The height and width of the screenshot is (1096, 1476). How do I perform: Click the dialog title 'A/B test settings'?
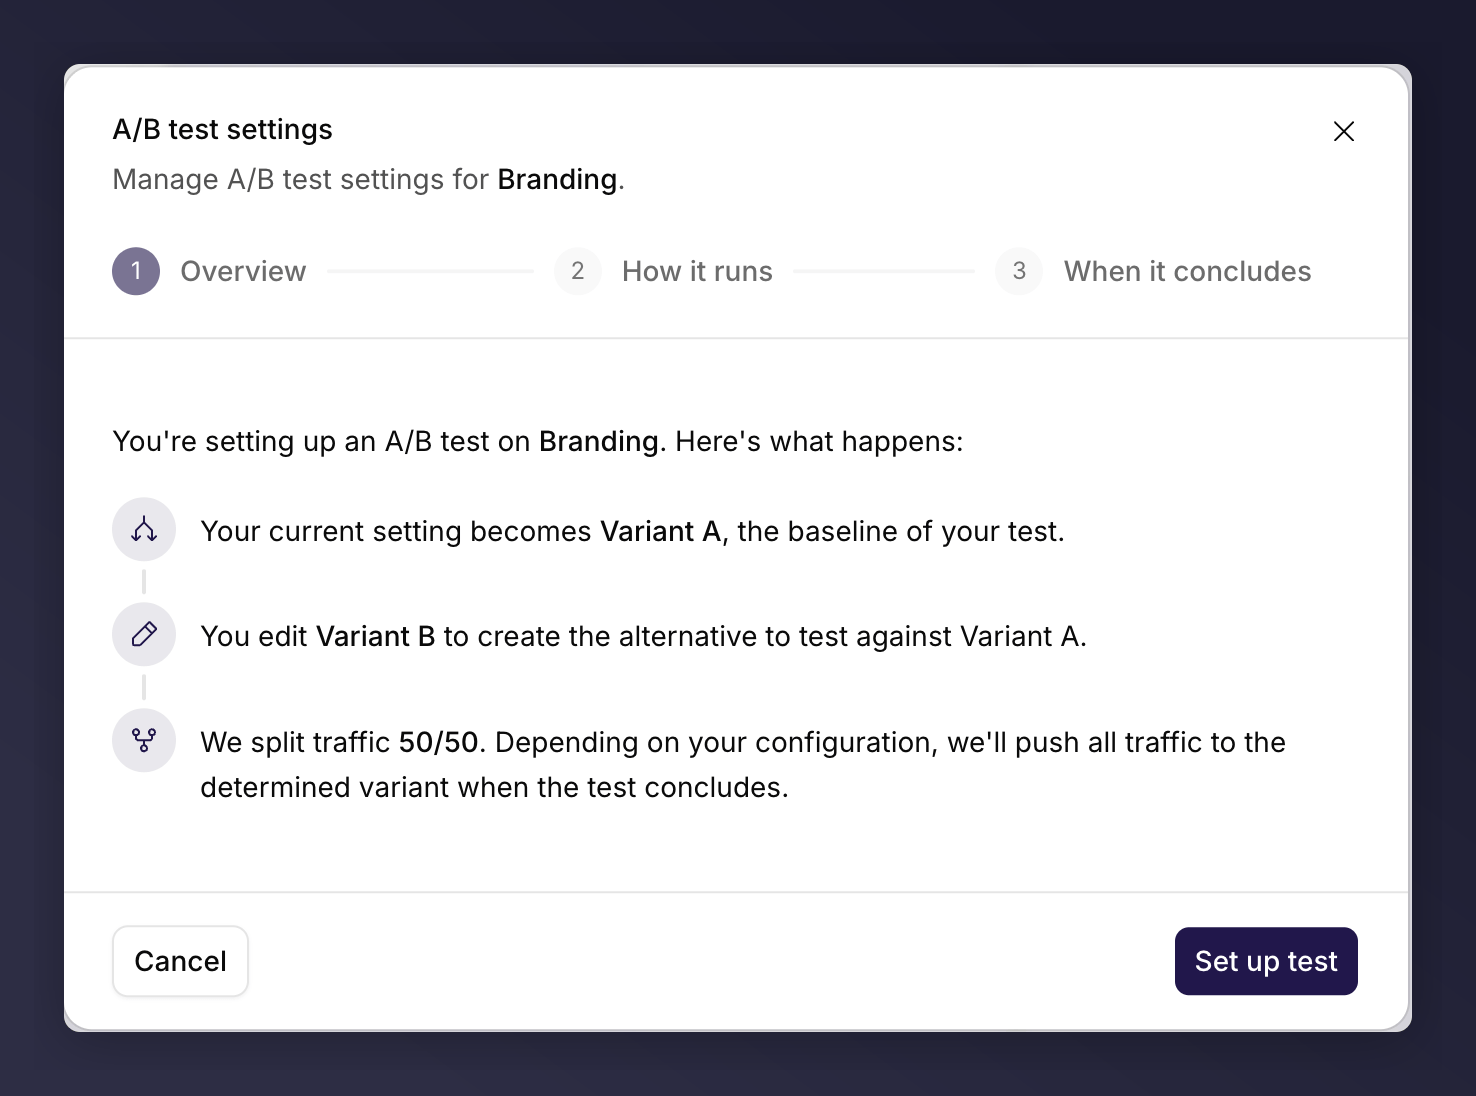pos(222,130)
